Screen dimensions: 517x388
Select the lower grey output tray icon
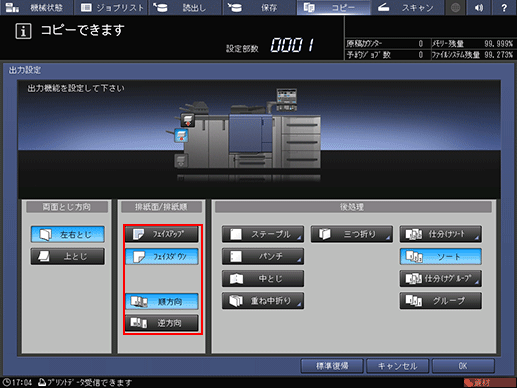(x=181, y=161)
